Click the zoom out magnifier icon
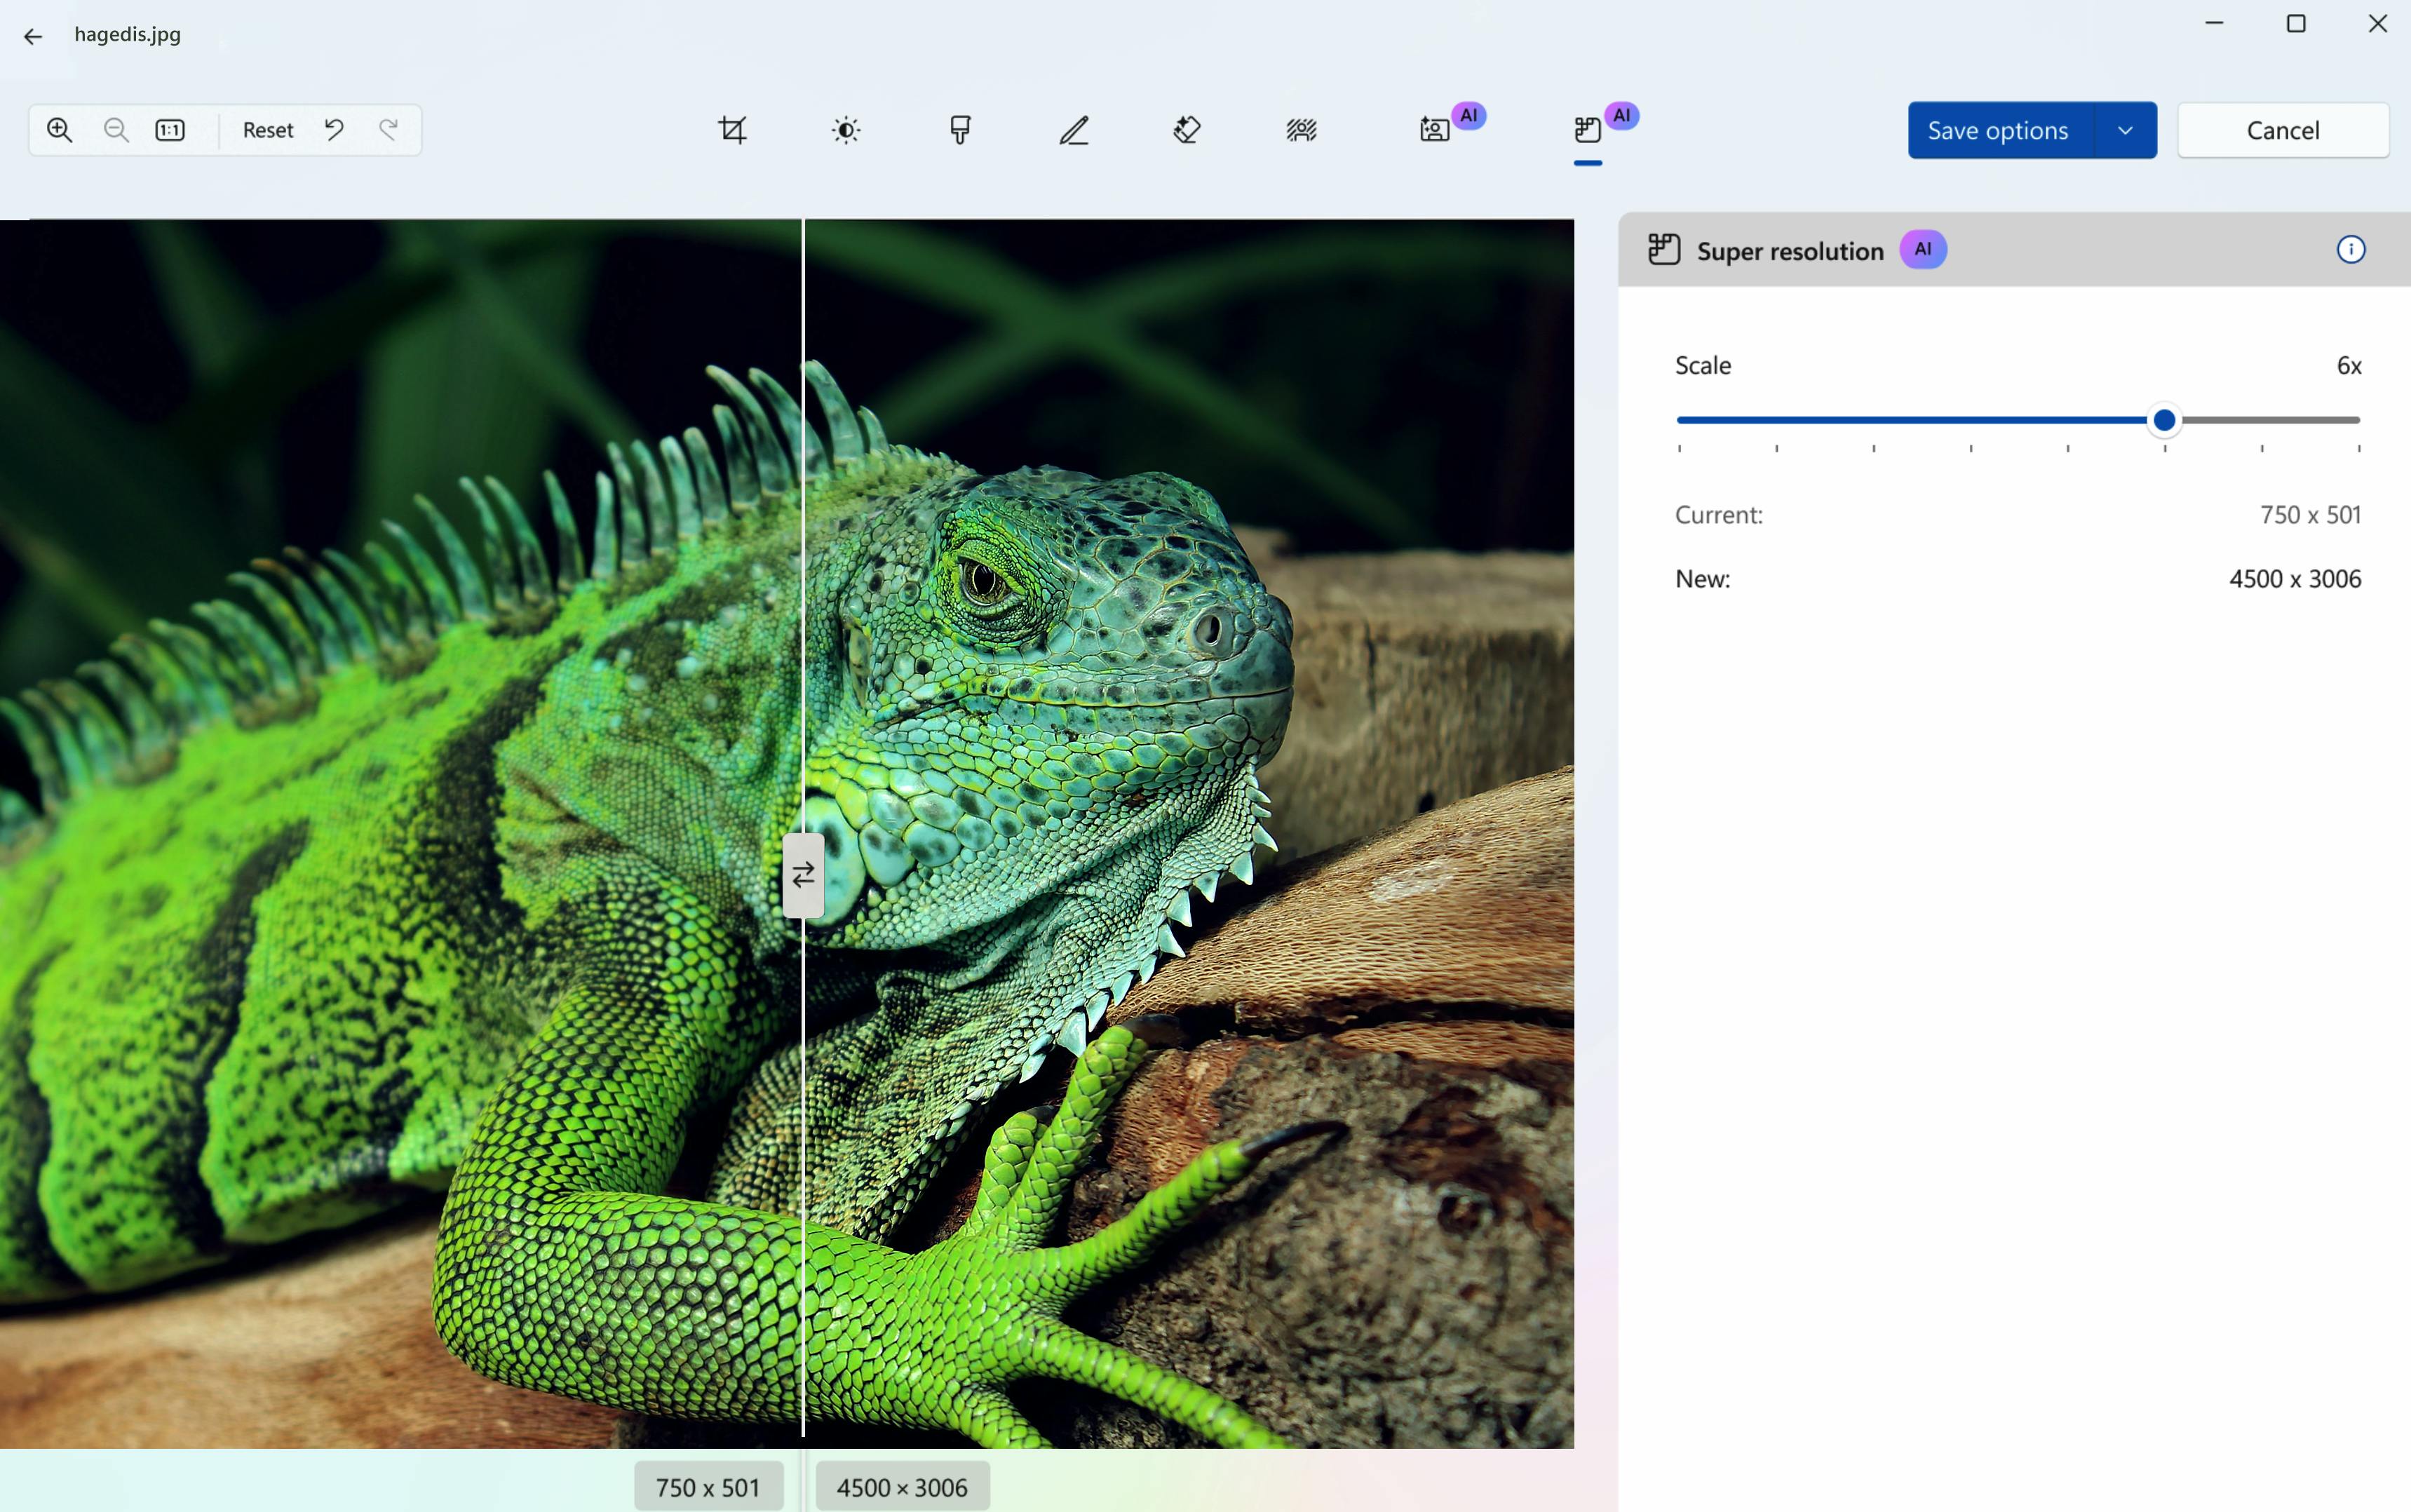The width and height of the screenshot is (2411, 1512). click(116, 130)
